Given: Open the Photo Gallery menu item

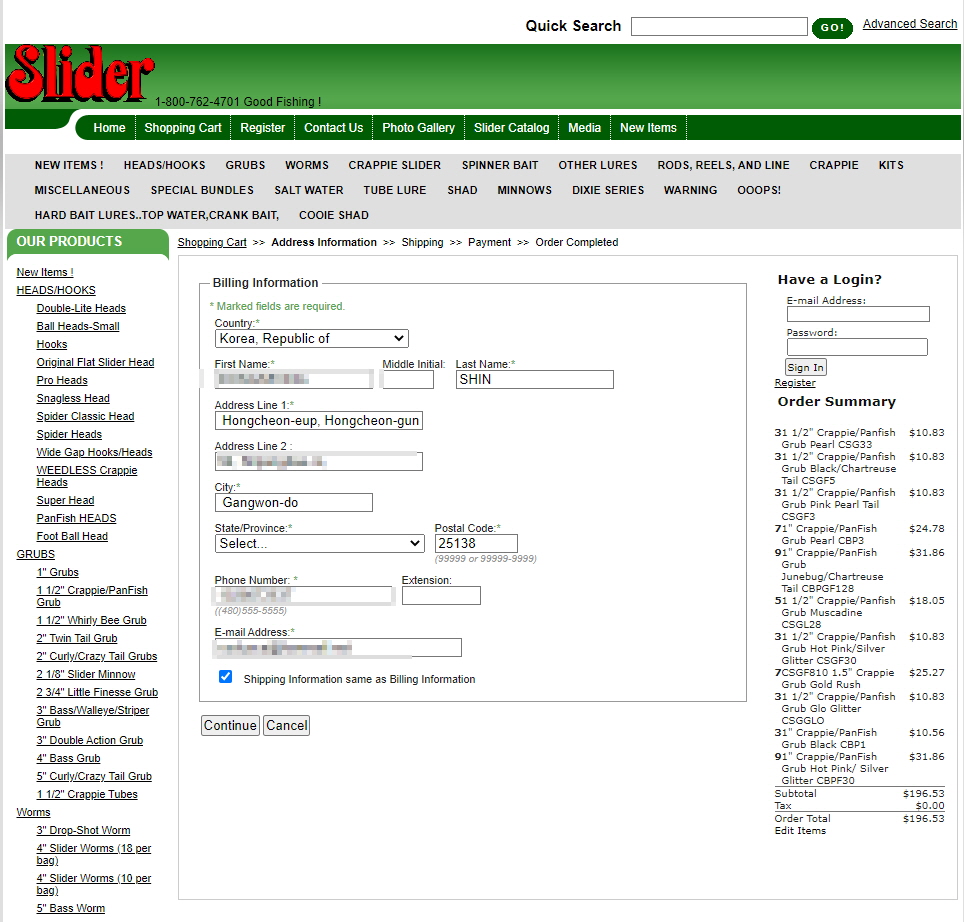Looking at the screenshot, I should point(418,128).
